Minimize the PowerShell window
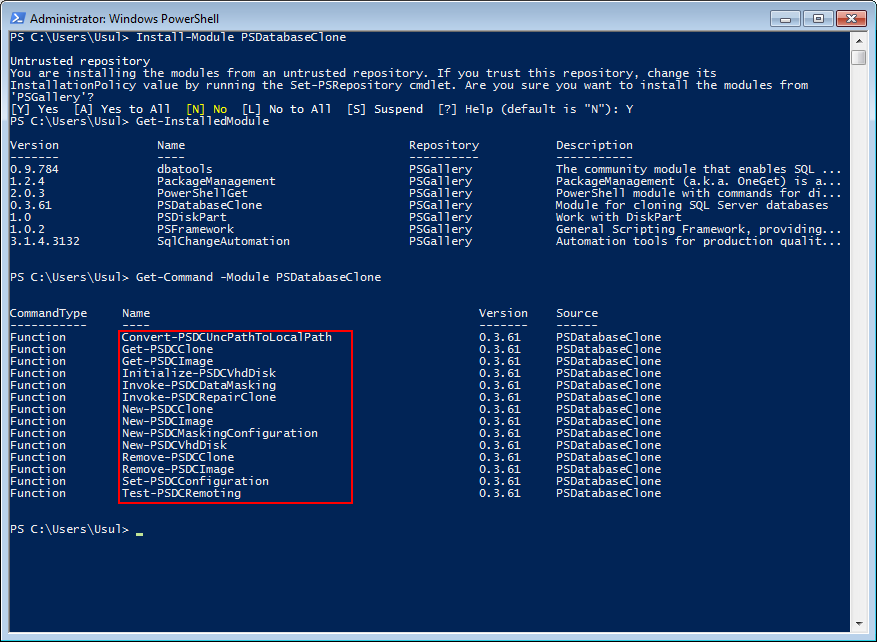This screenshot has height=642, width=877. (x=789, y=18)
